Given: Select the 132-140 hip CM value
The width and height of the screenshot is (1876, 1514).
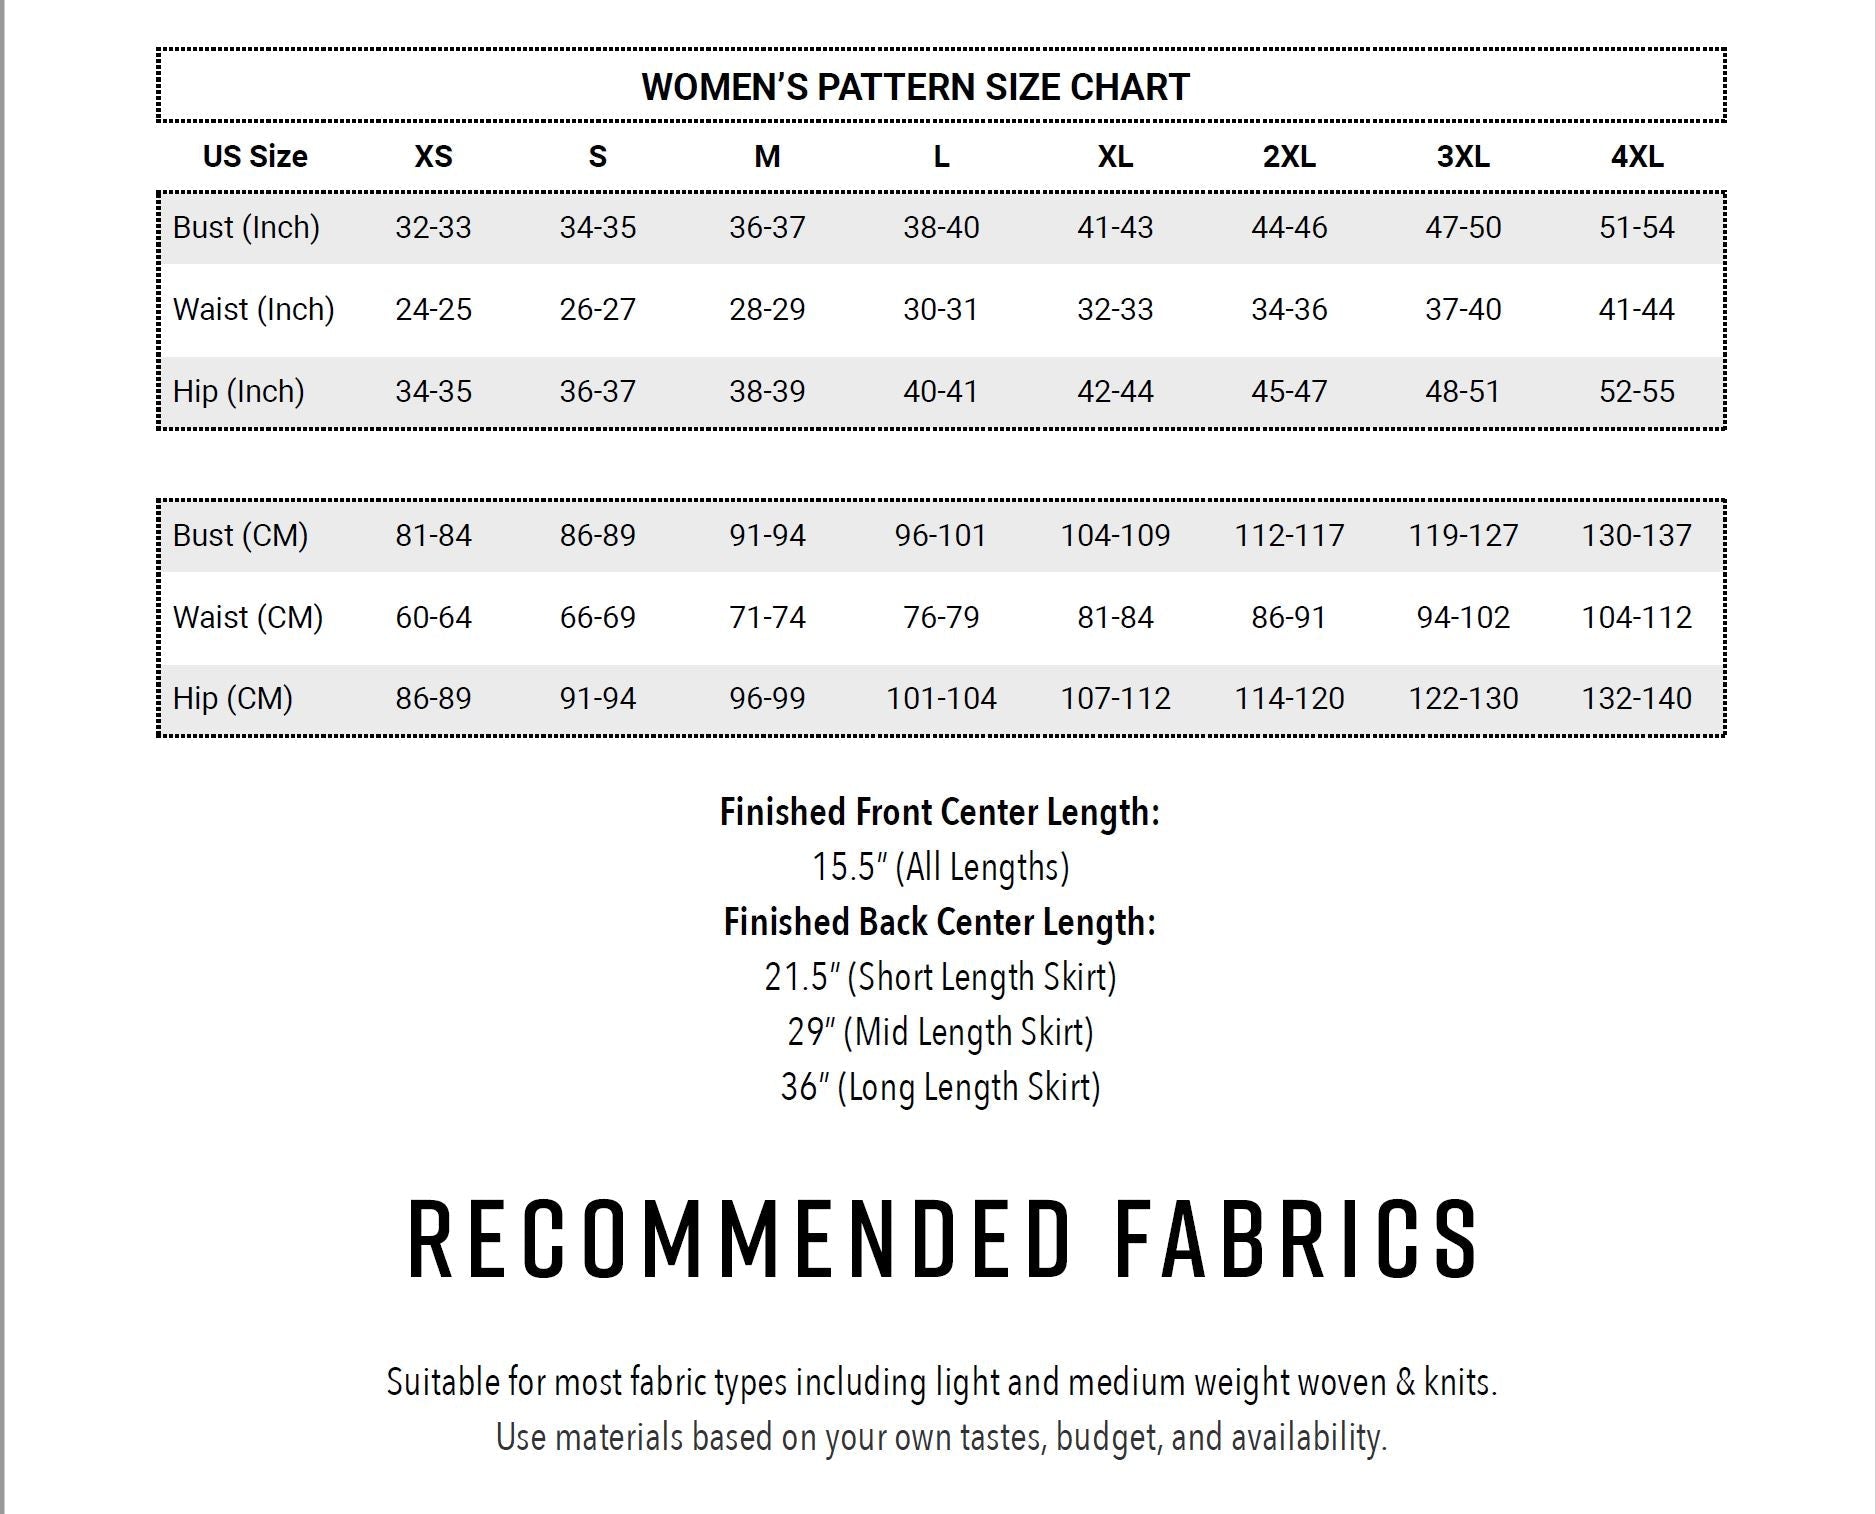Looking at the screenshot, I should (x=1637, y=699).
